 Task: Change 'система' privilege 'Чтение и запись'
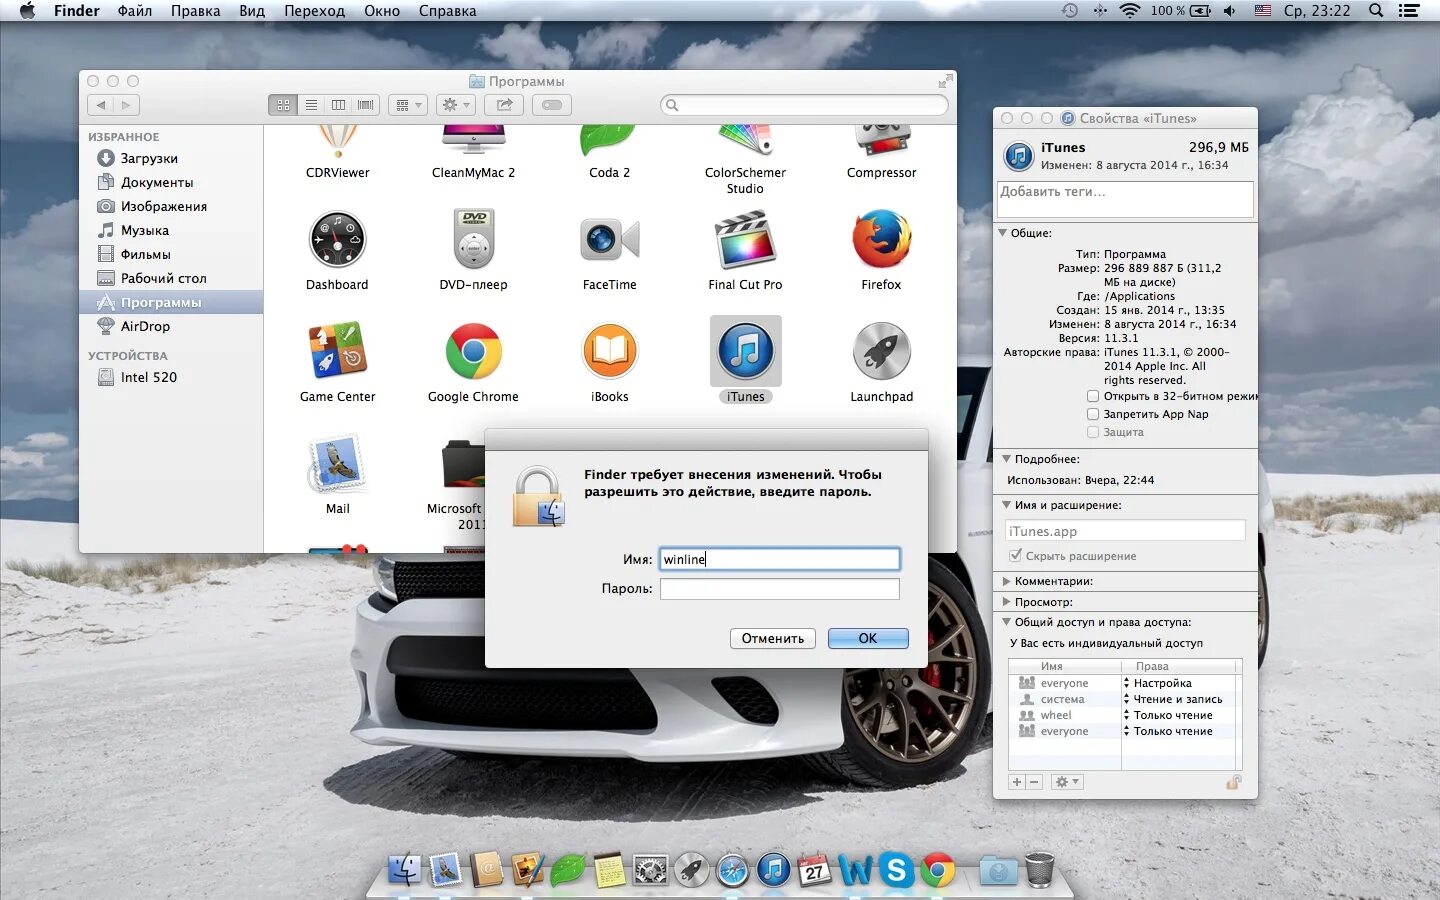tap(1177, 699)
